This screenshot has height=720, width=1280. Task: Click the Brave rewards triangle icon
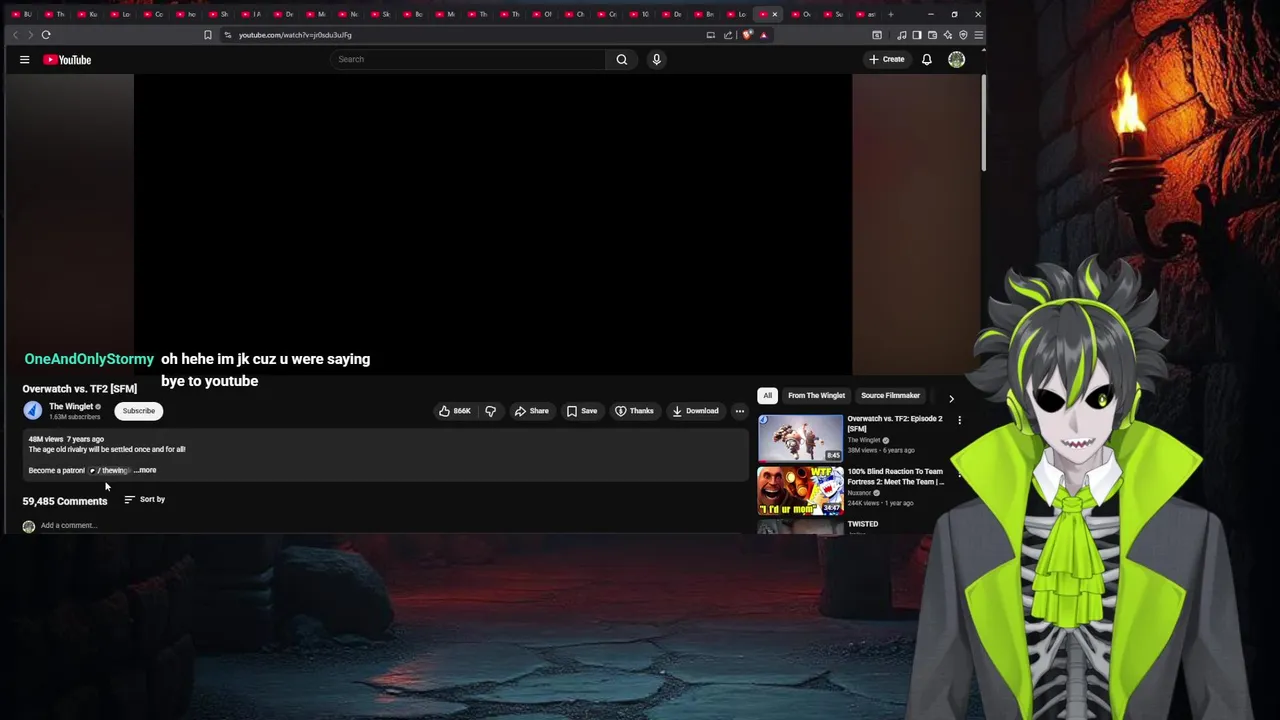click(x=763, y=35)
